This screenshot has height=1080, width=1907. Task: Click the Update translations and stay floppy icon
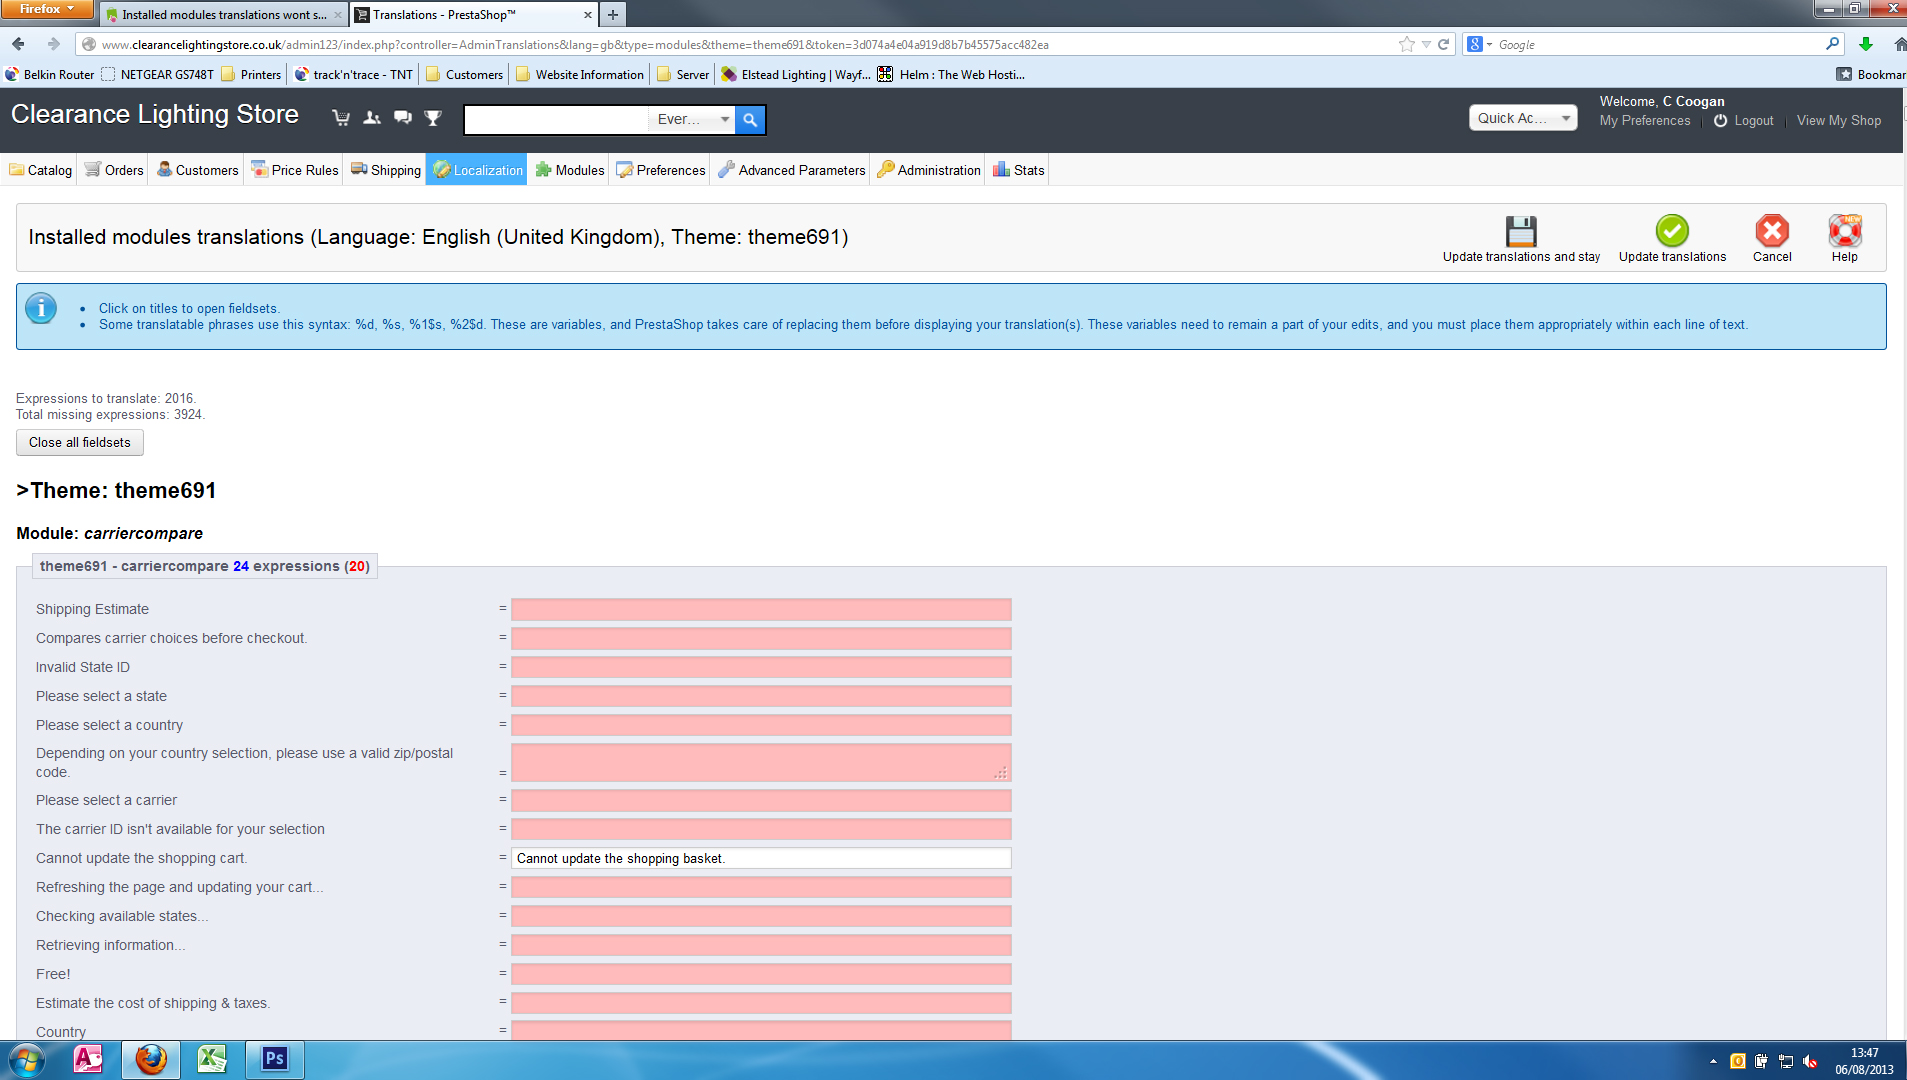tap(1521, 231)
